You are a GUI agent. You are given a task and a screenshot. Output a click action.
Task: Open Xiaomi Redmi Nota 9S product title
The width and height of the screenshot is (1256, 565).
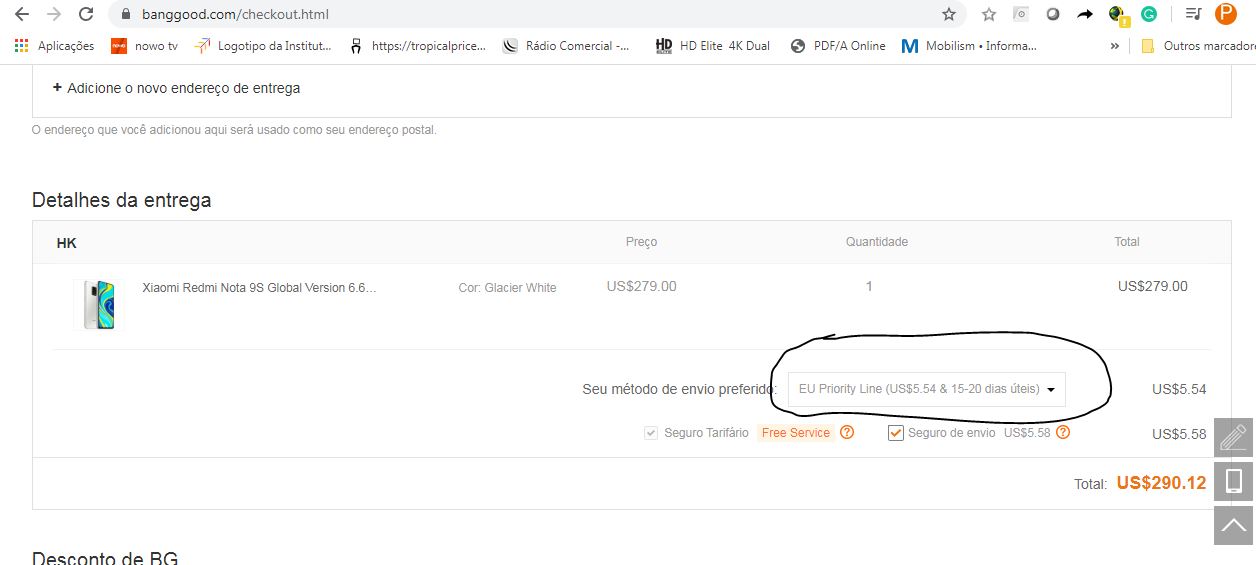[x=259, y=288]
